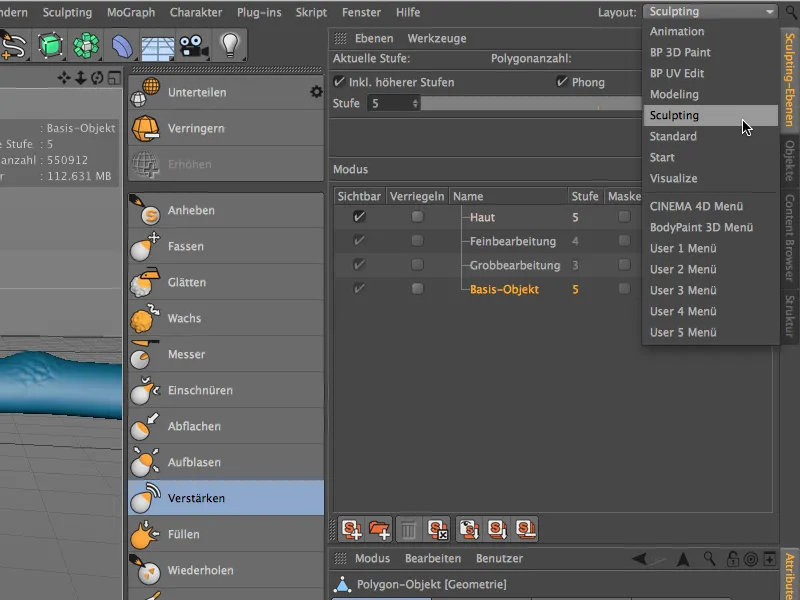
Task: Click the Stufe level slider bar
Action: tap(531, 104)
